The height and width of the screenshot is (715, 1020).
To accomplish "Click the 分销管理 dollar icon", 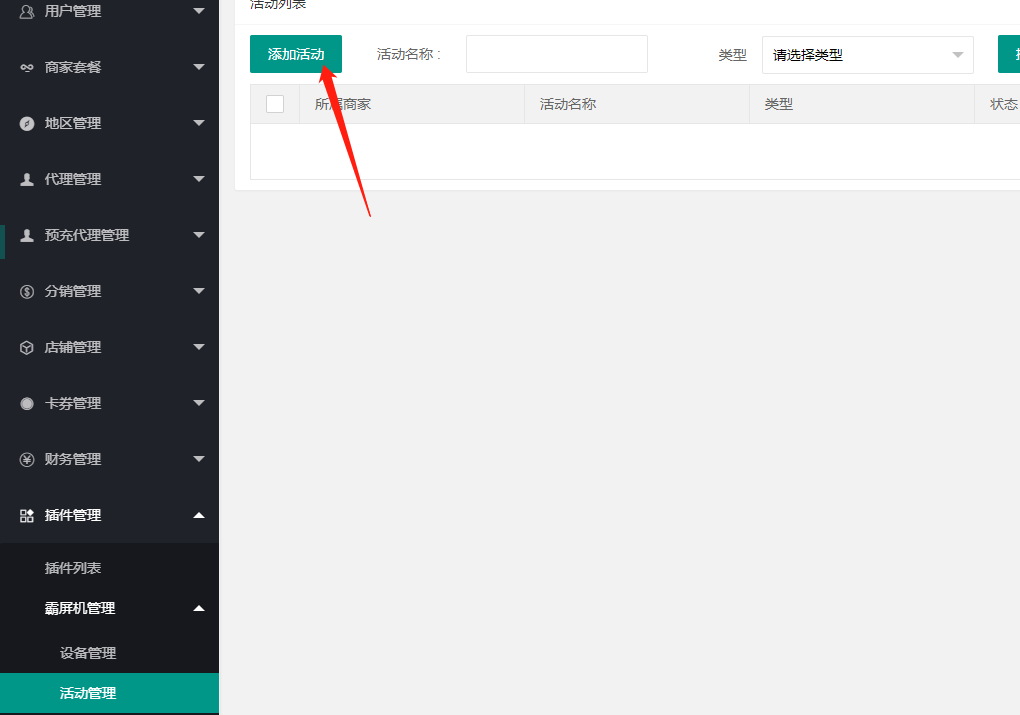I will point(27,291).
